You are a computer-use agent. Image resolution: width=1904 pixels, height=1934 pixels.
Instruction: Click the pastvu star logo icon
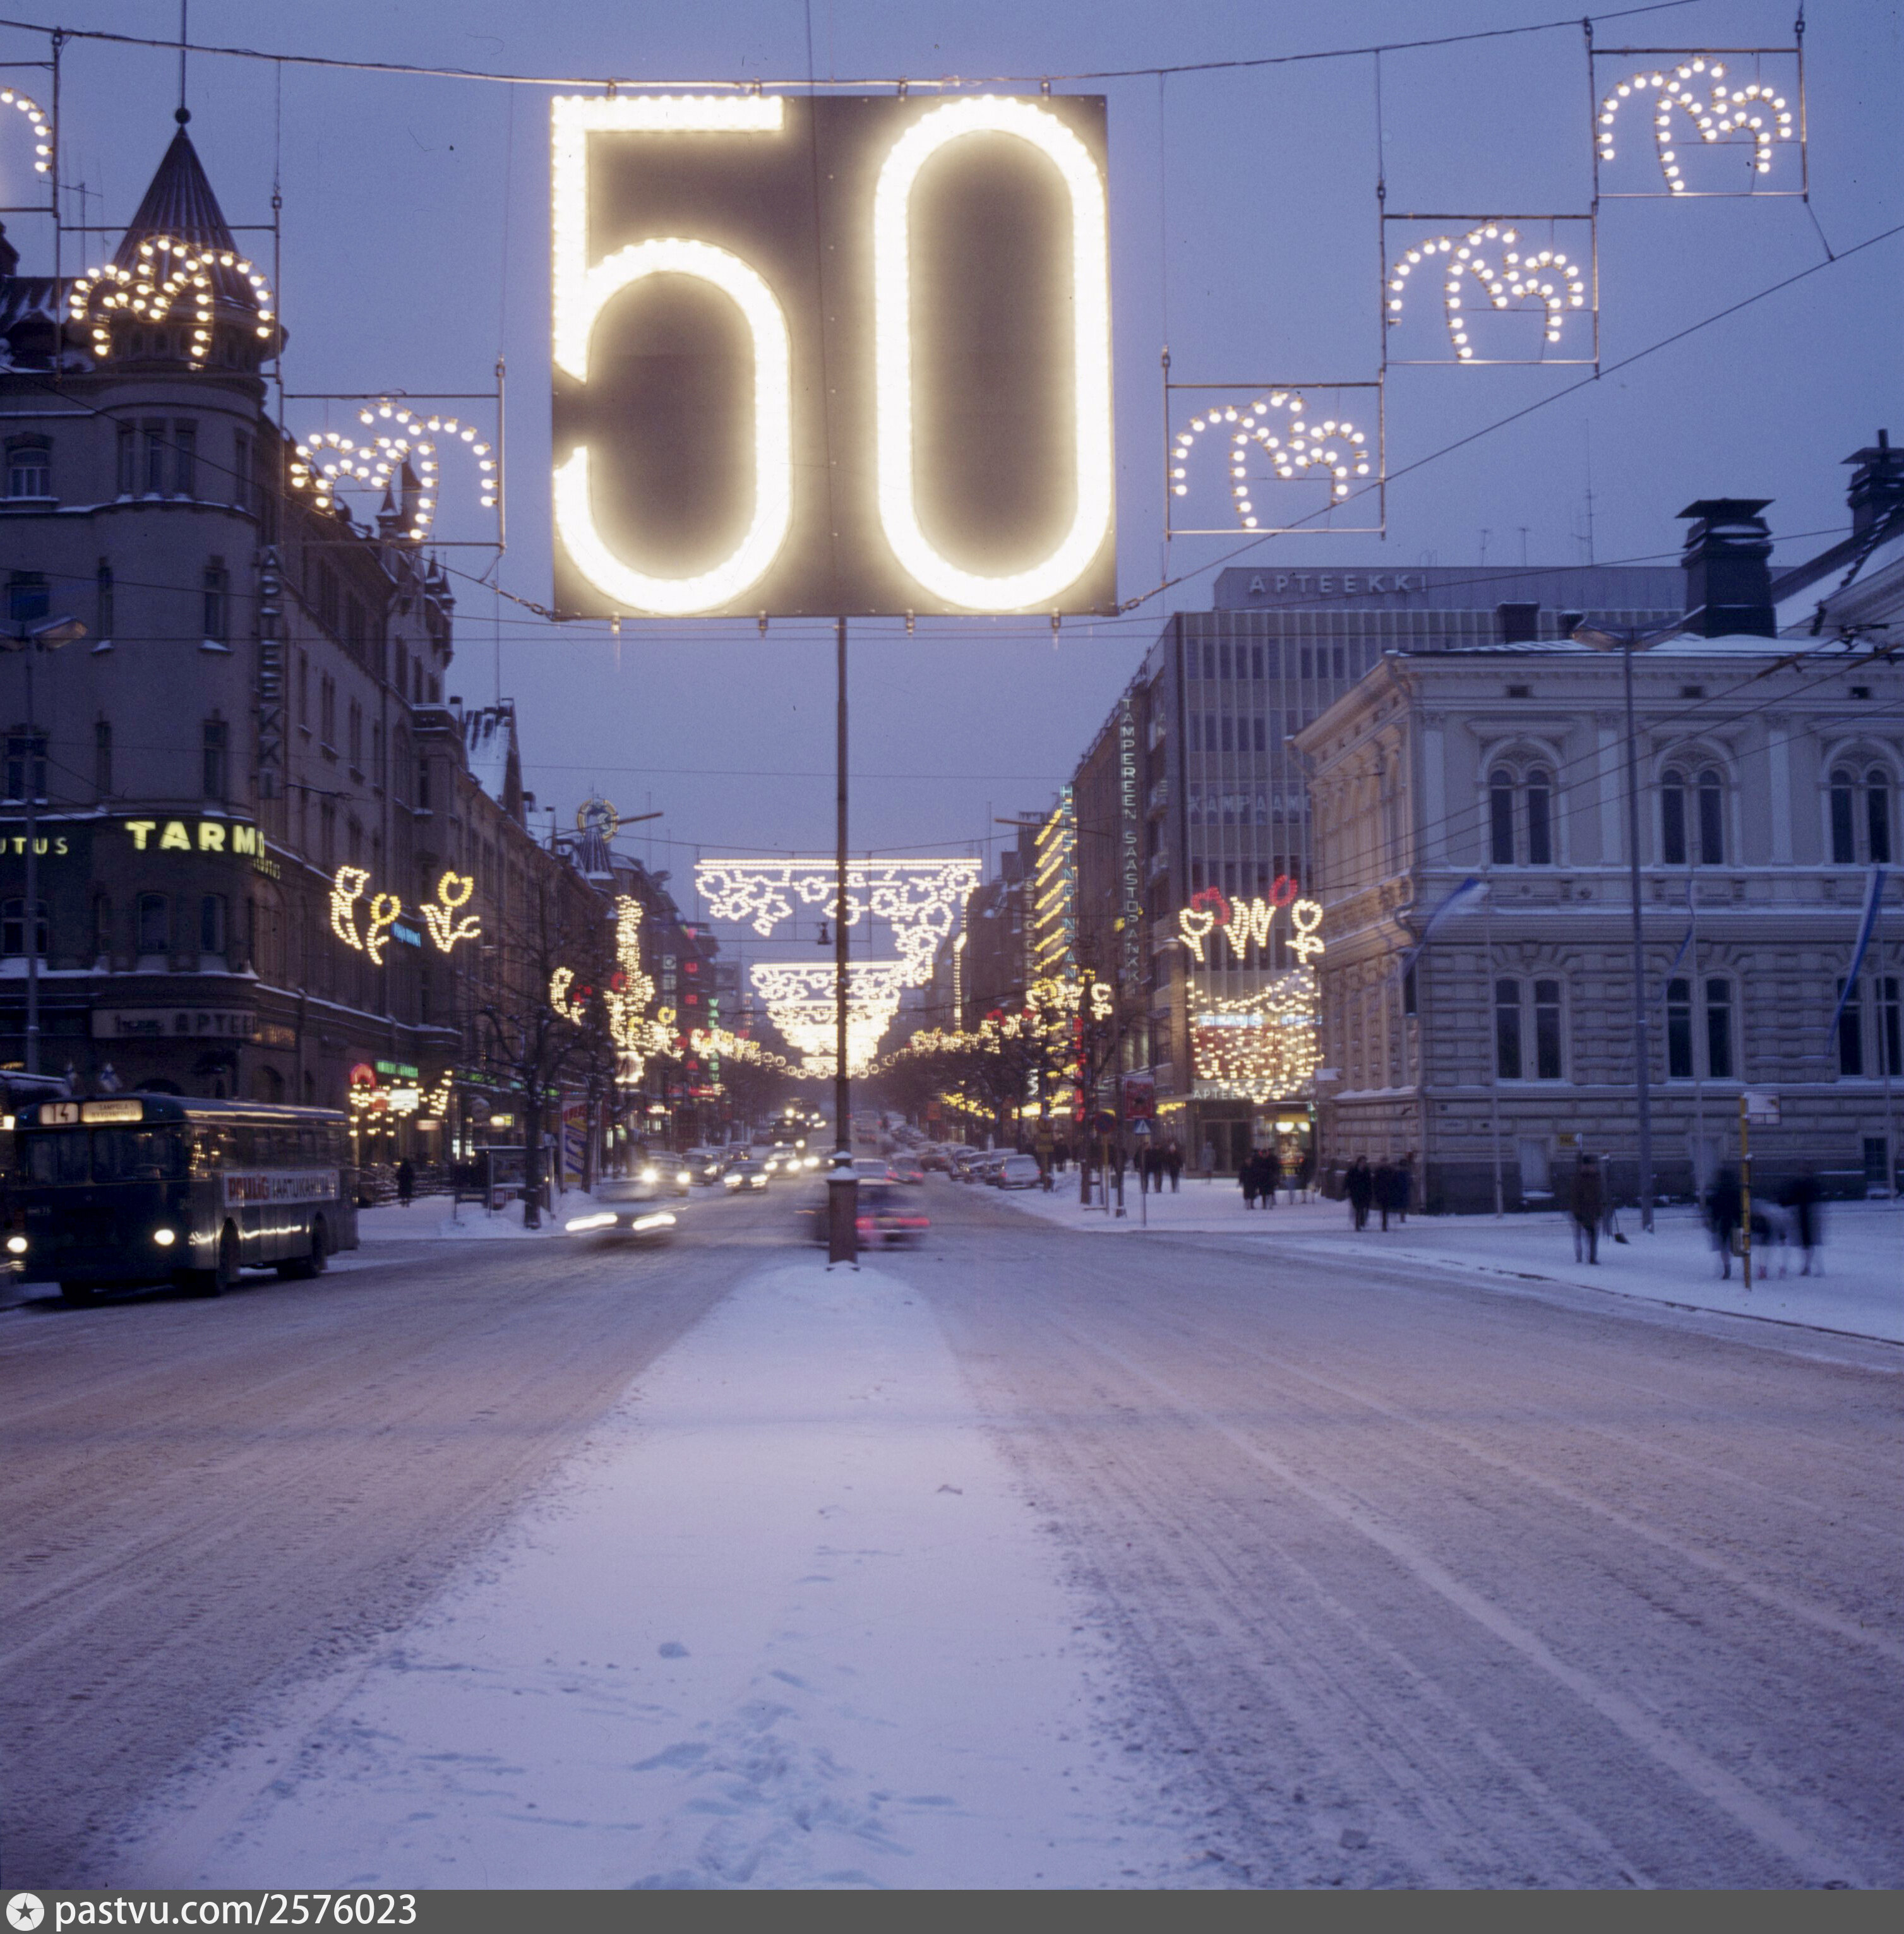(24, 1911)
